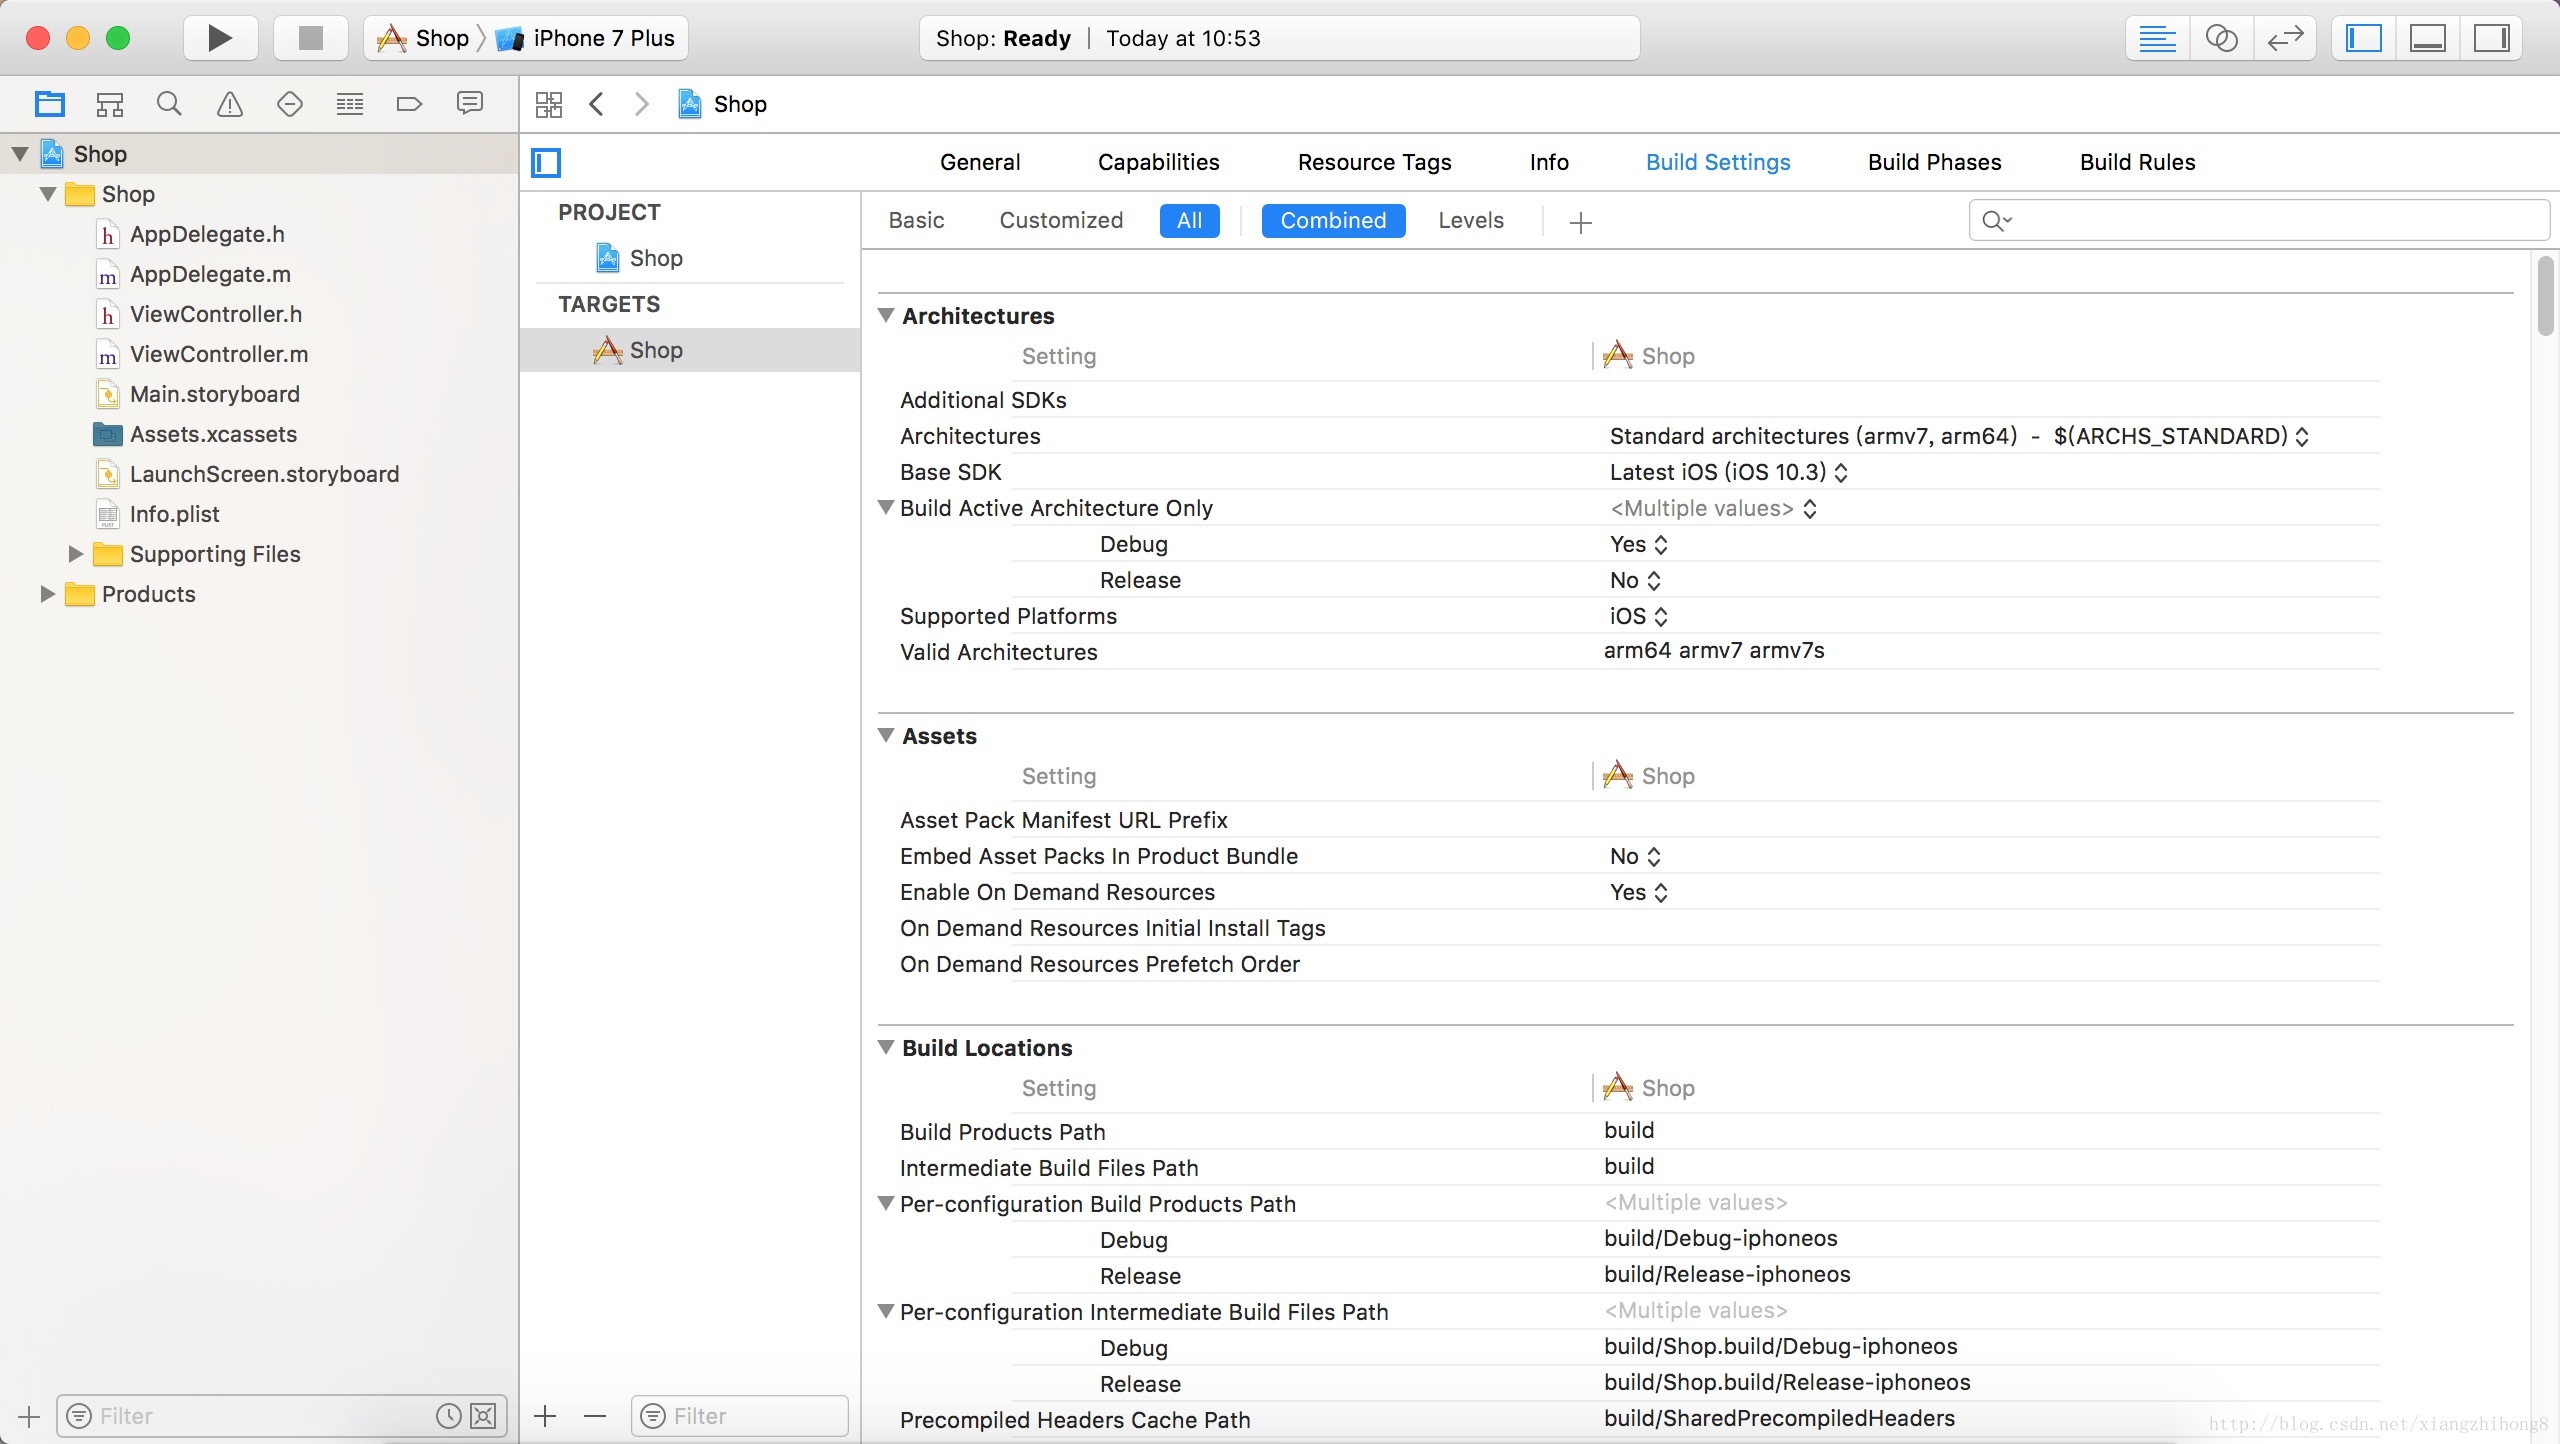Open the Project navigator folder icon
The height and width of the screenshot is (1444, 2560).
pyautogui.click(x=49, y=104)
